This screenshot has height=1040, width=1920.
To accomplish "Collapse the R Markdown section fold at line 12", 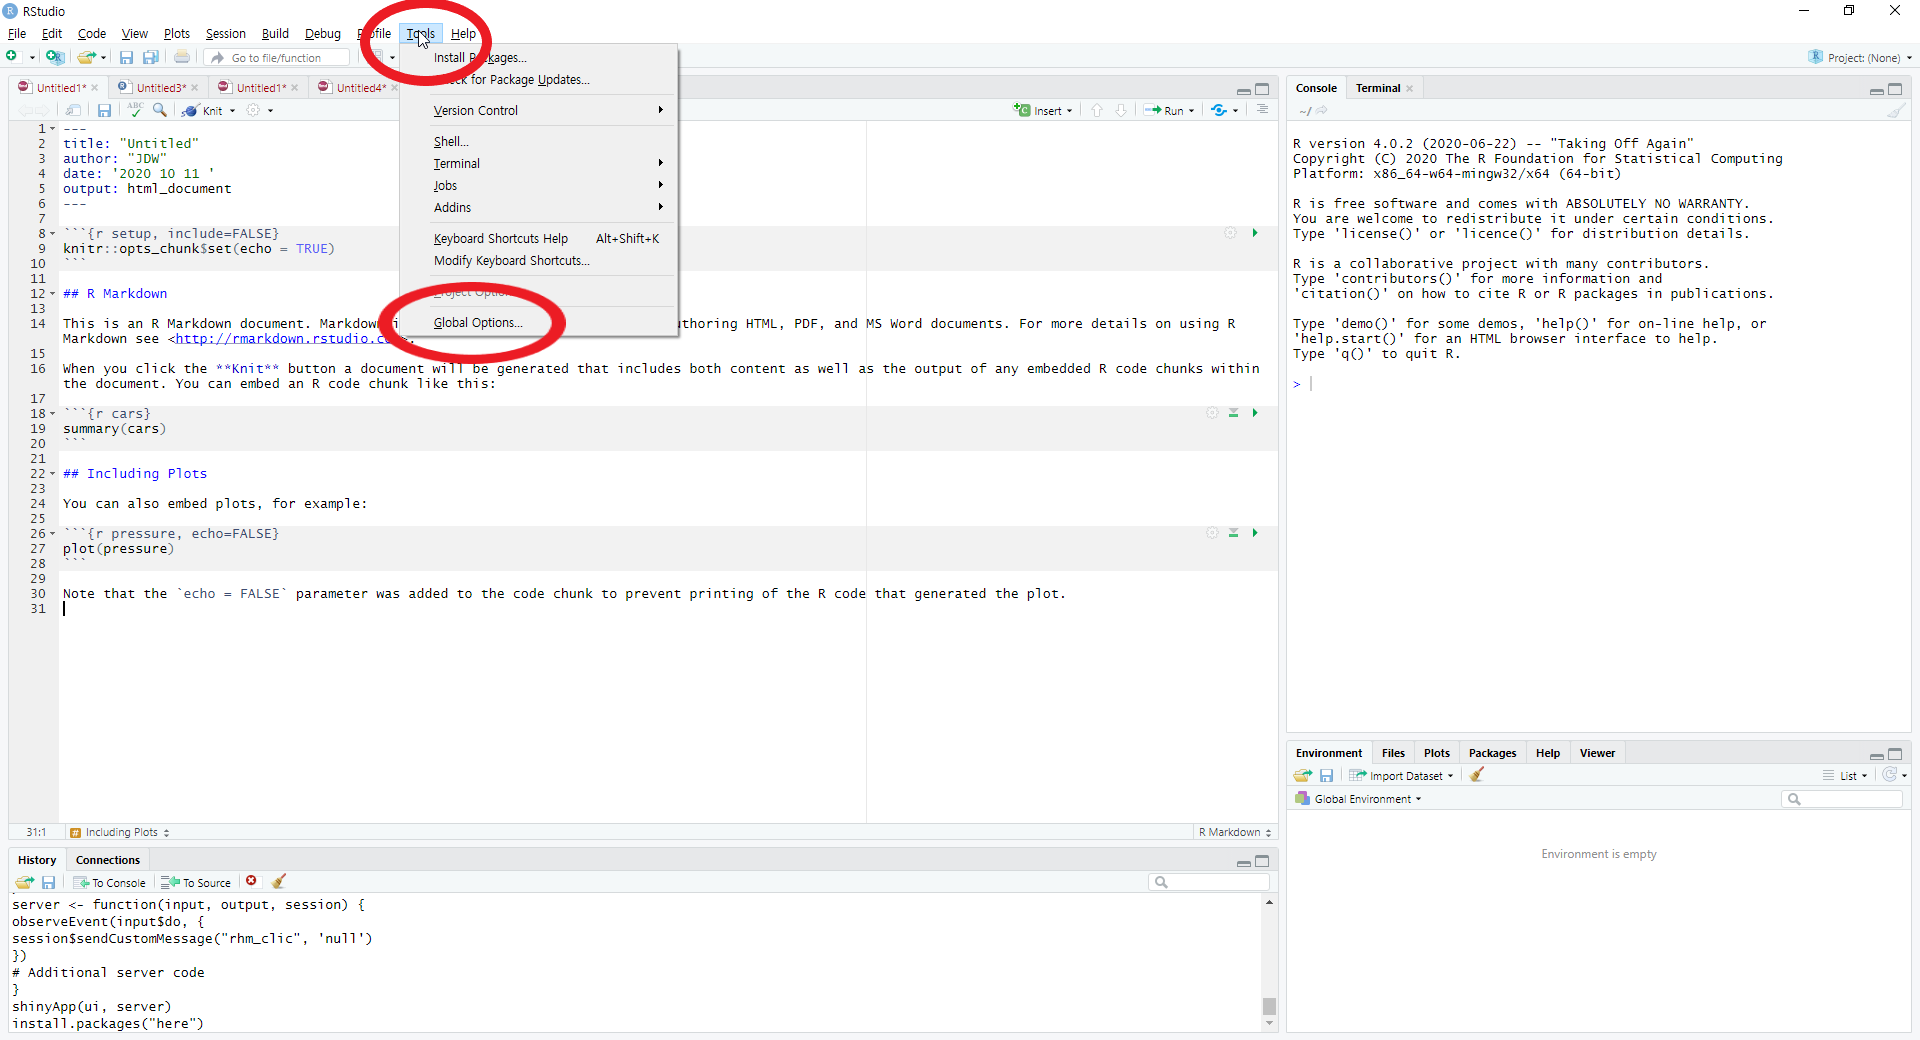I will point(53,294).
